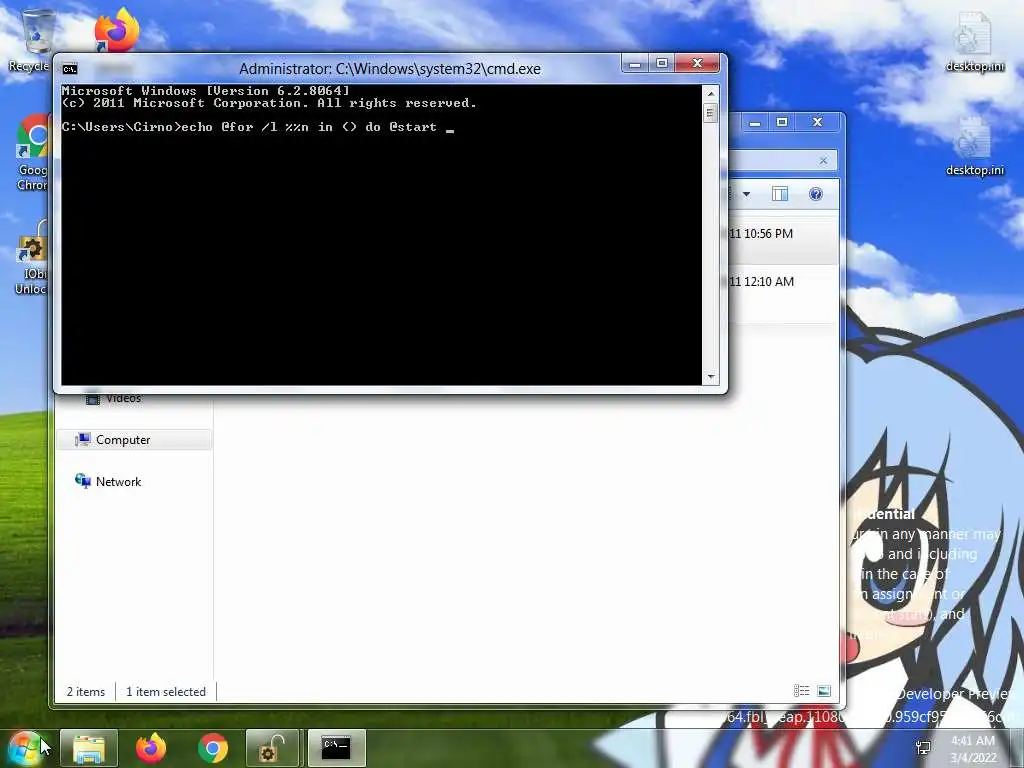Switch to the cmd taskbar button

[x=336, y=748]
